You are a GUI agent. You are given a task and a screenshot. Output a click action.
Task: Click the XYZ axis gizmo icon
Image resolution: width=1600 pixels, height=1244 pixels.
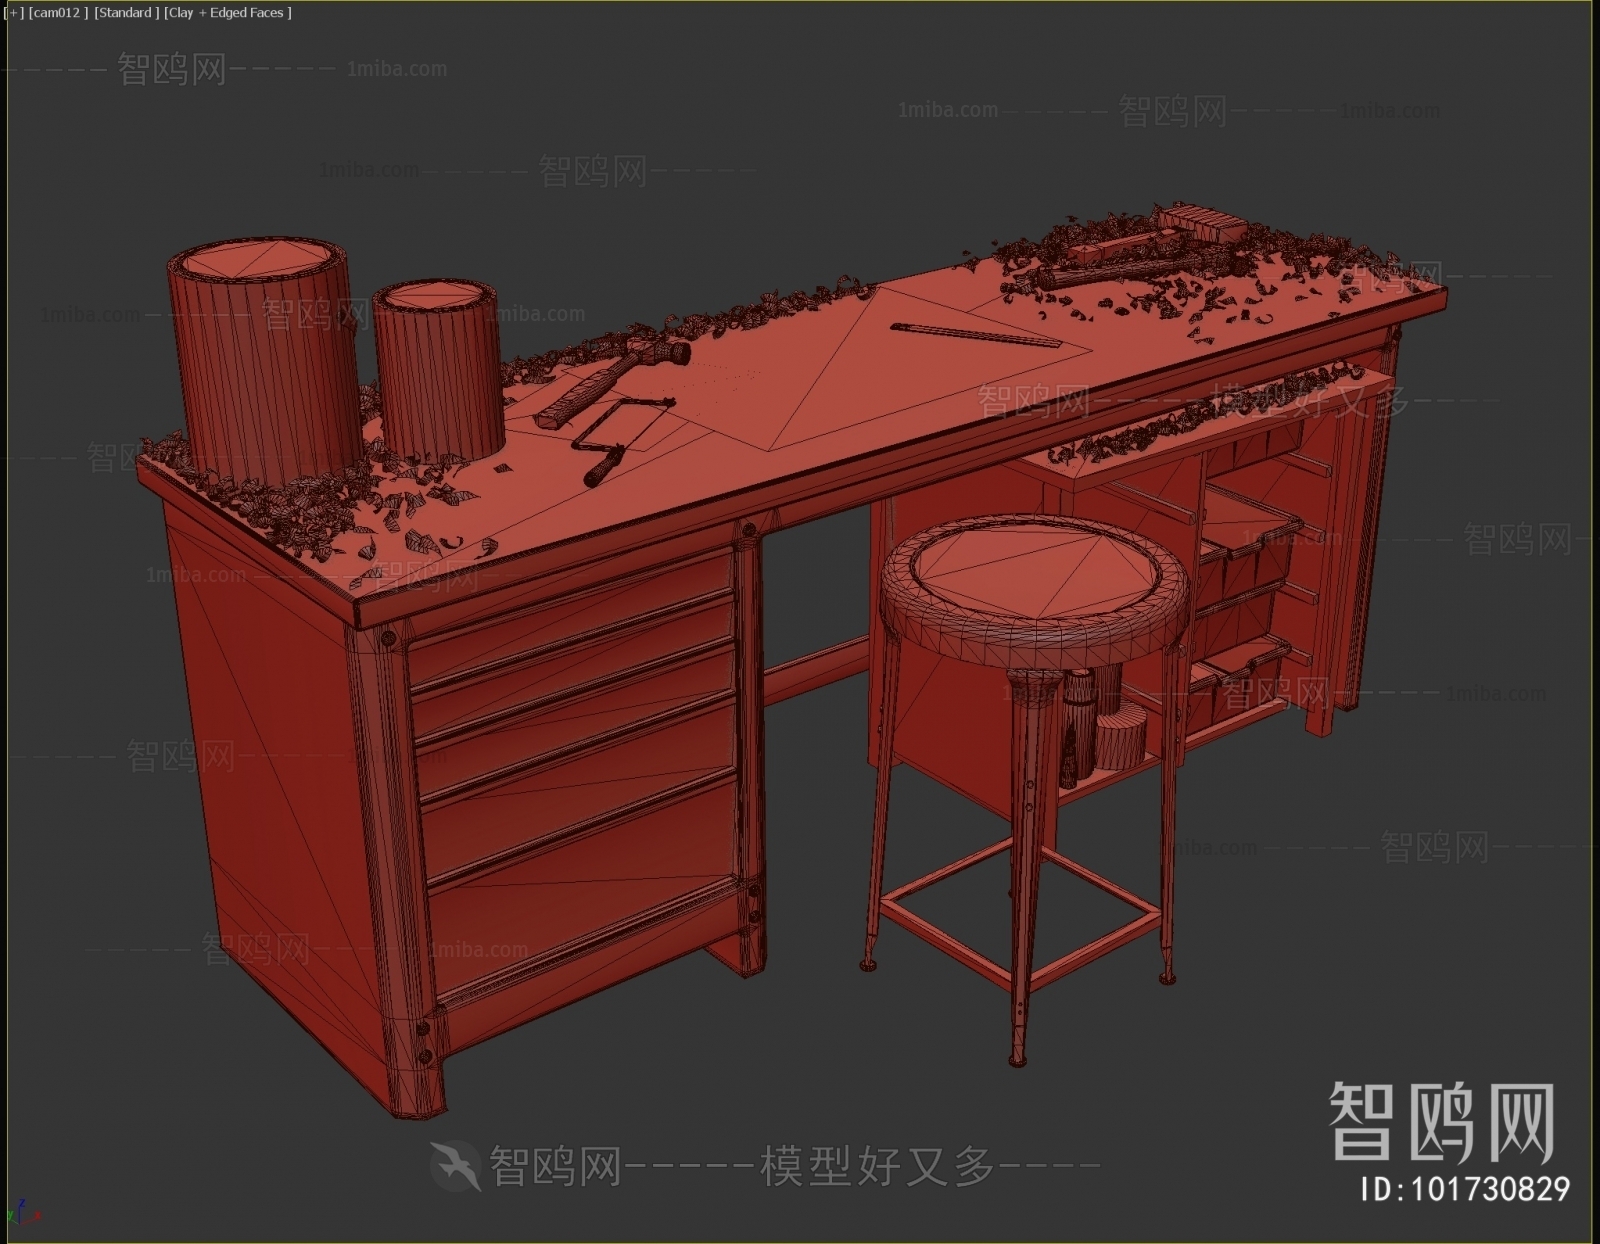tap(22, 1213)
